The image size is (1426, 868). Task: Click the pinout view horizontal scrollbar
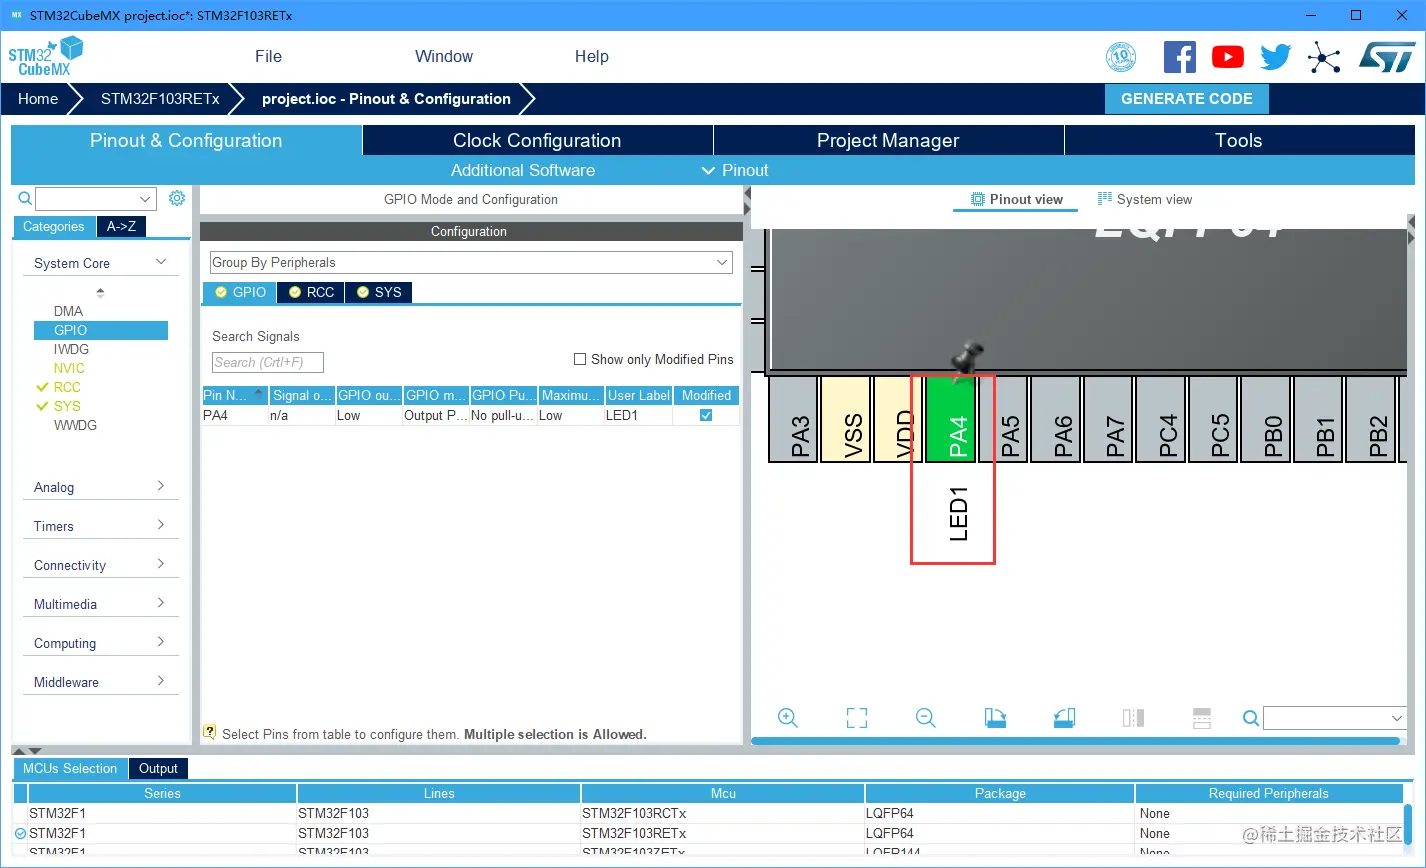coord(1075,741)
